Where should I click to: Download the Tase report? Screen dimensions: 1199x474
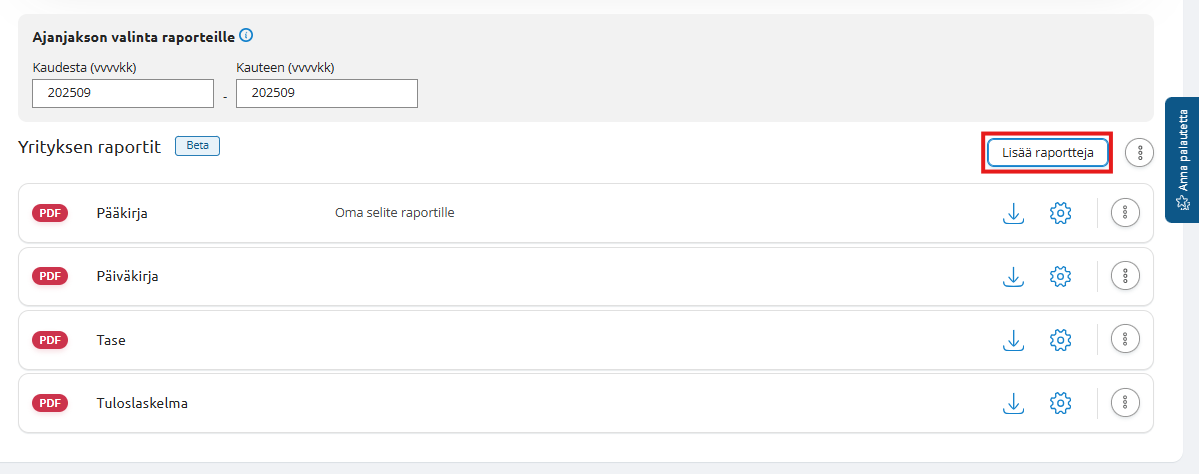pos(1014,340)
